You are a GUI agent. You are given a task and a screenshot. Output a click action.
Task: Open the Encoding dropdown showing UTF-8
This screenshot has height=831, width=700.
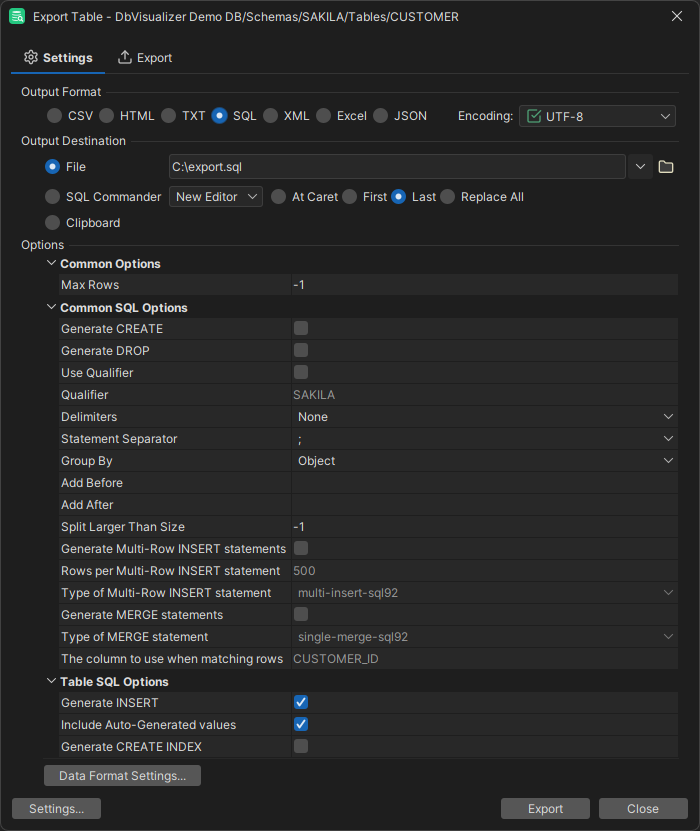click(597, 116)
